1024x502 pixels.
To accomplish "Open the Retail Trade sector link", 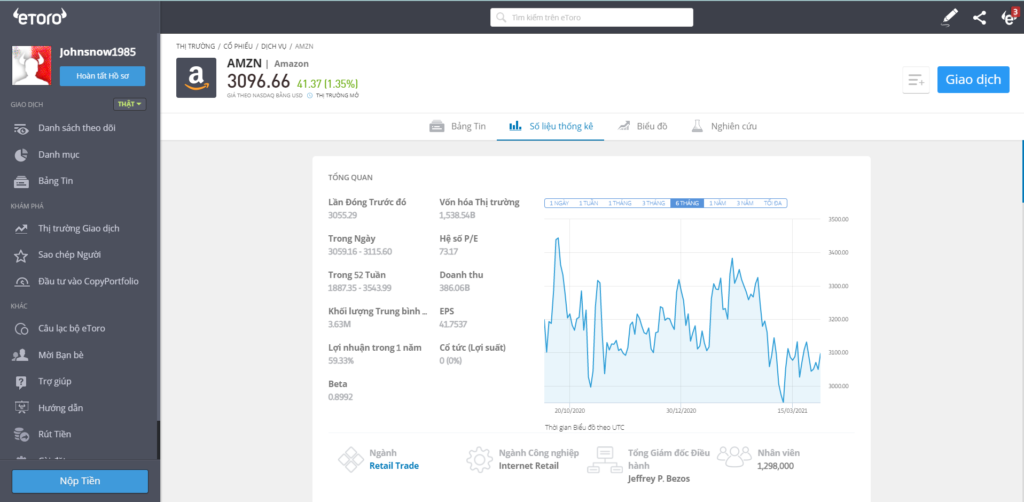I will pyautogui.click(x=394, y=465).
